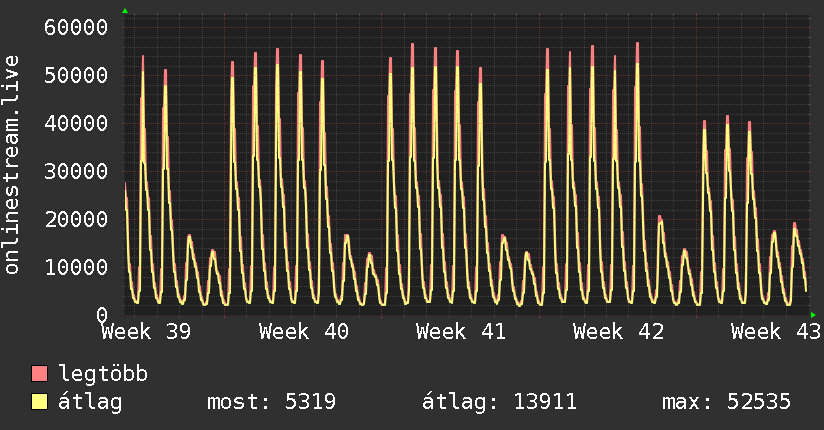Click the 40000 y-axis label
The width and height of the screenshot is (824, 430).
[76, 124]
